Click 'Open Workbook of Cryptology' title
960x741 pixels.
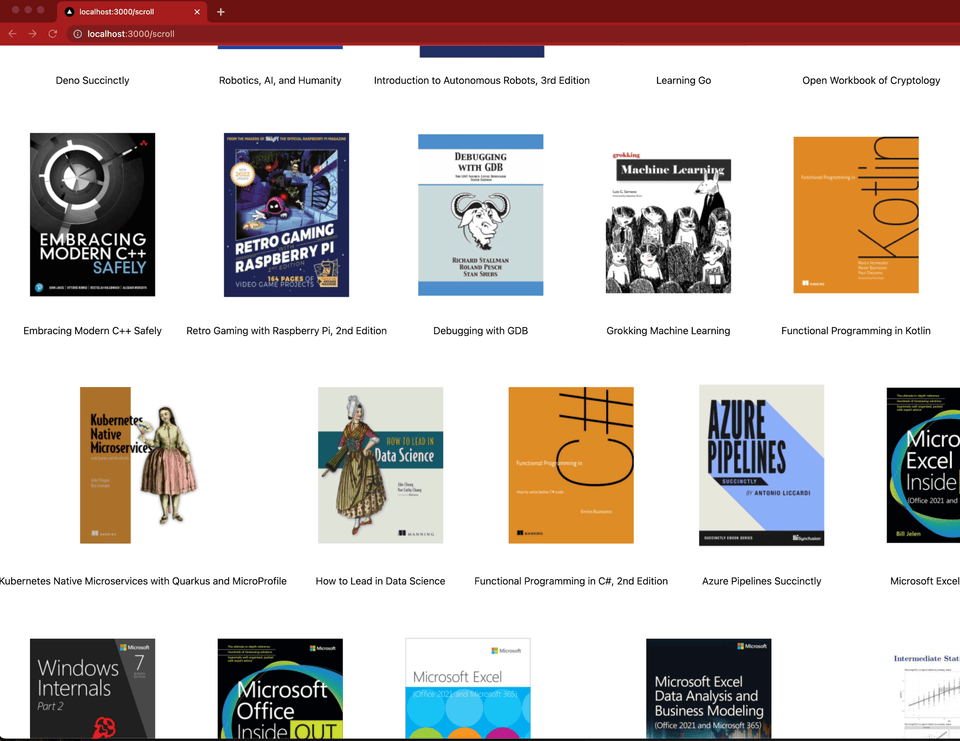(x=871, y=80)
